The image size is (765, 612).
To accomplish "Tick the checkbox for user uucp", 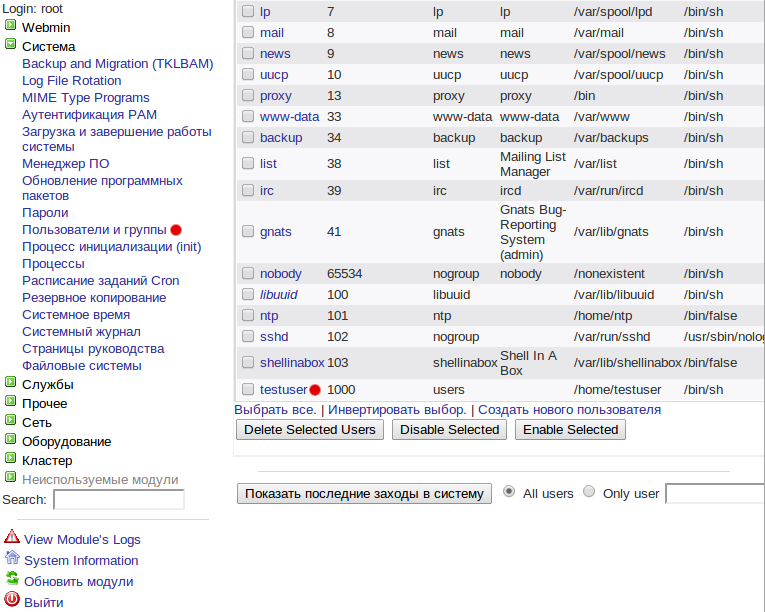I will pos(248,74).
